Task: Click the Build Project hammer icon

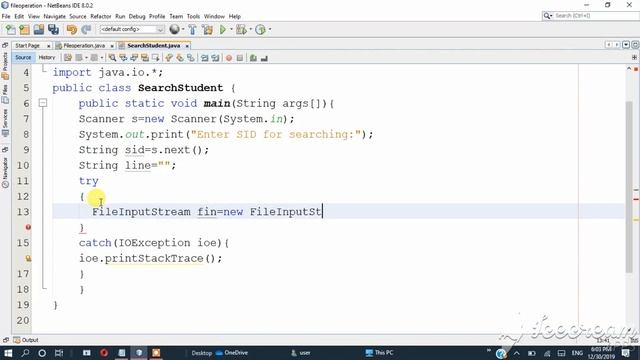Action: pyautogui.click(x=193, y=29)
